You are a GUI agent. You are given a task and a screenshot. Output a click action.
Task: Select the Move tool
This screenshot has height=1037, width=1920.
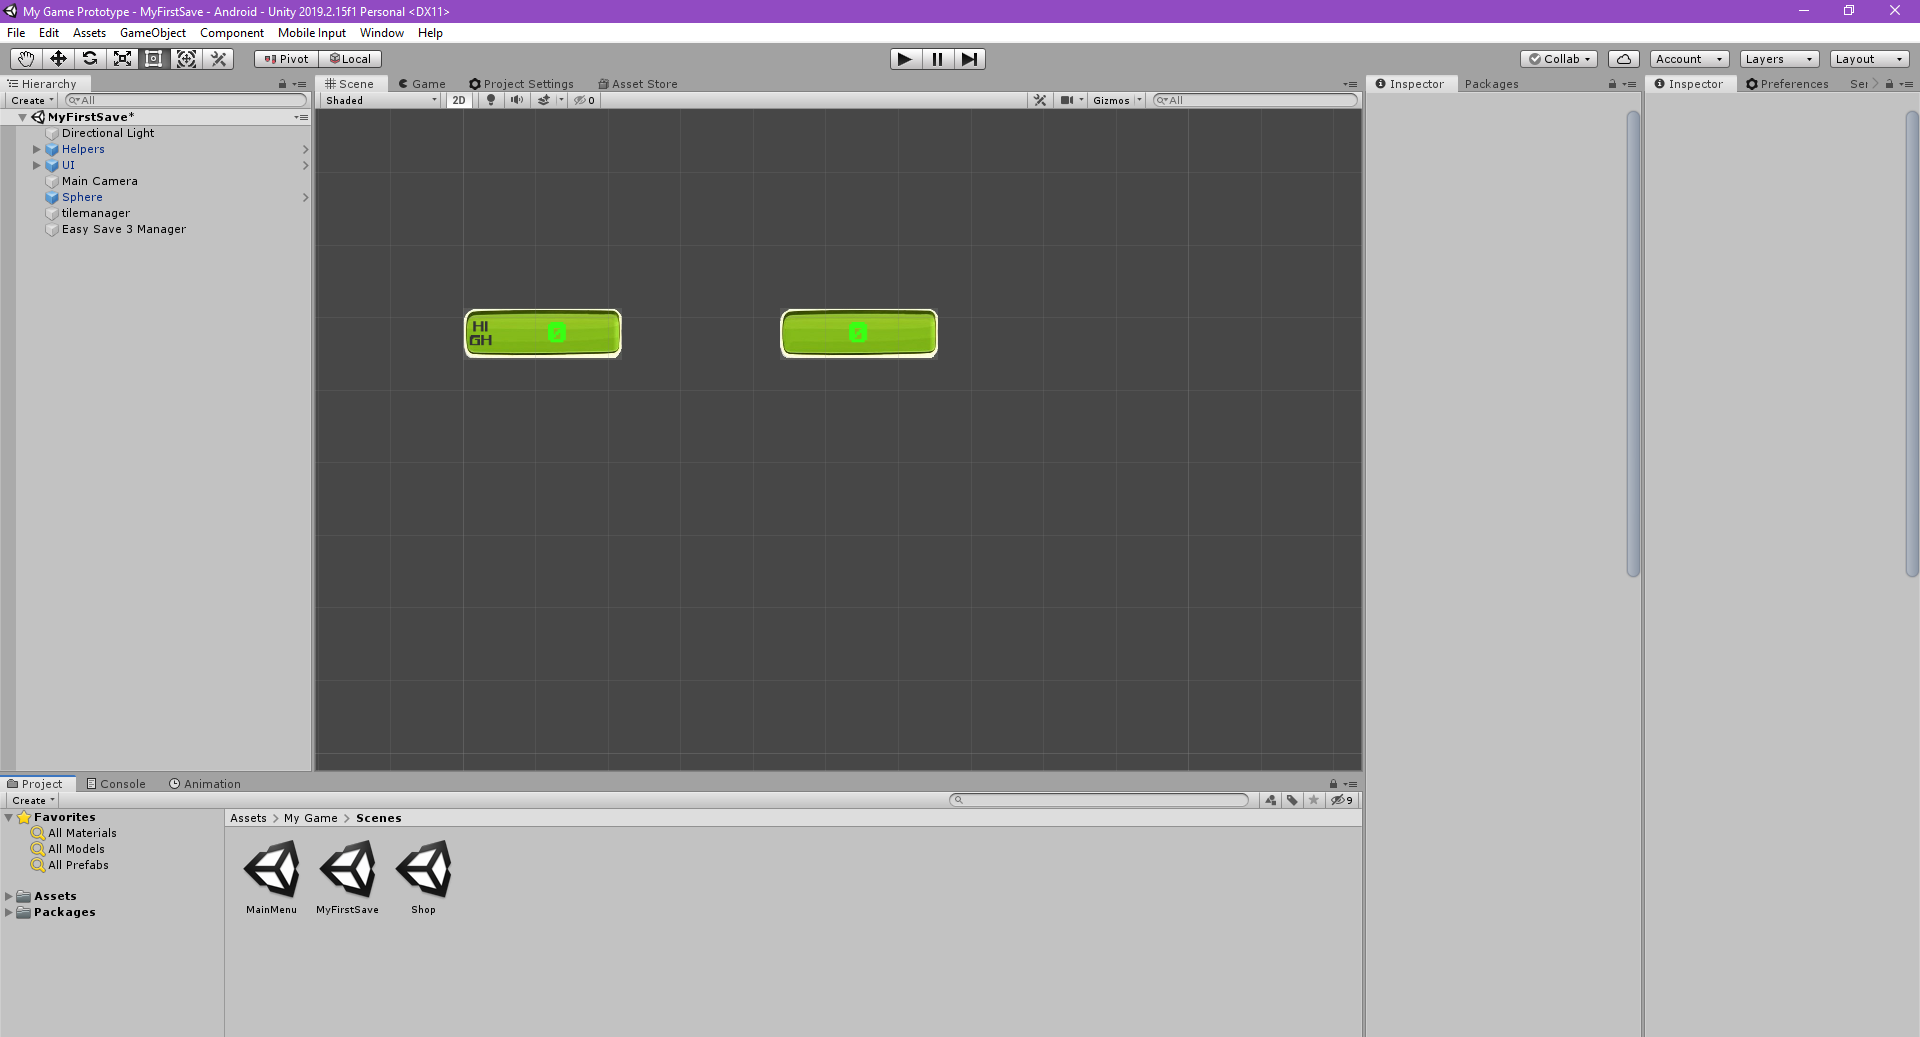point(58,59)
